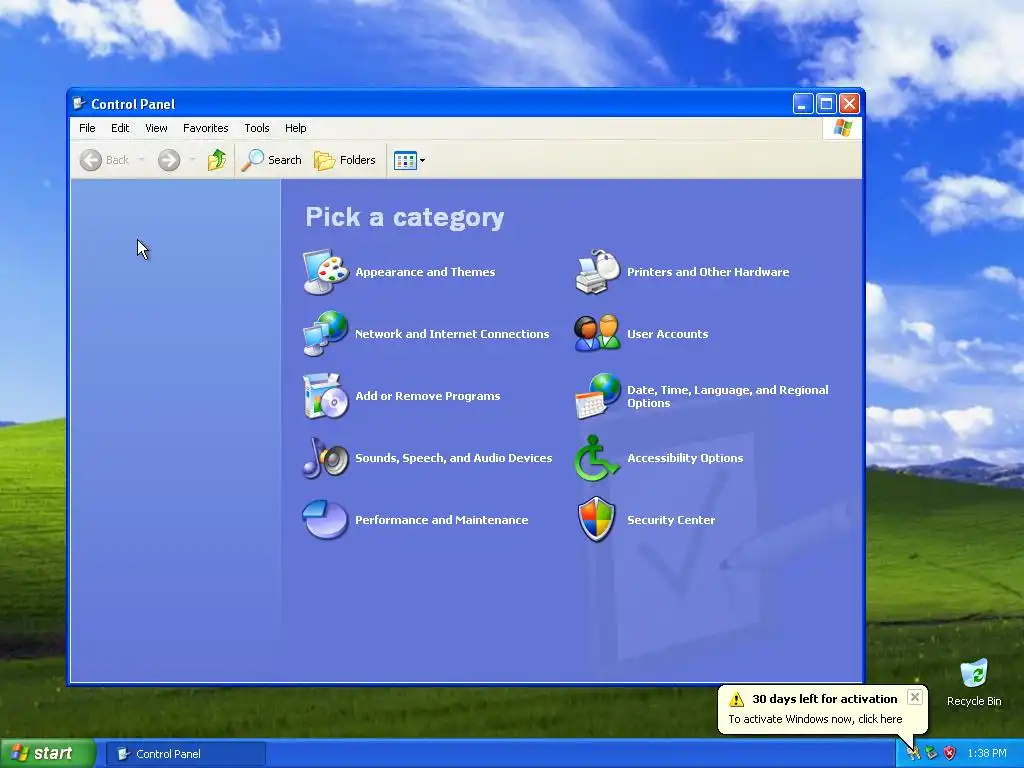Image resolution: width=1024 pixels, height=768 pixels.
Task: Open the Performance and Maintenance pie chart icon
Action: click(x=325, y=520)
